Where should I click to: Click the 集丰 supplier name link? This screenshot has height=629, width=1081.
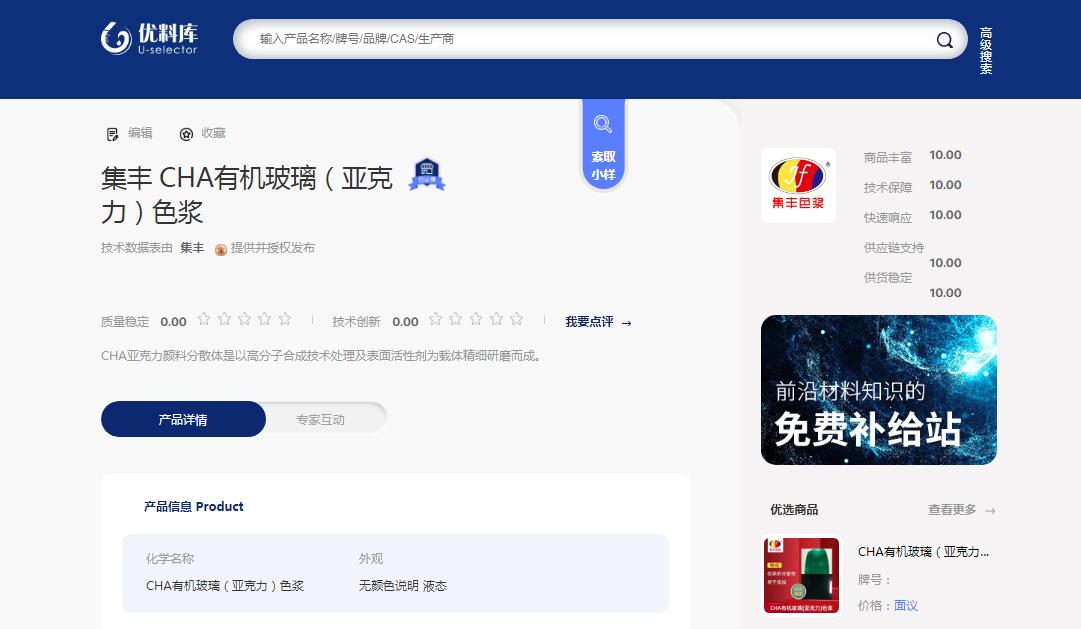tap(192, 248)
